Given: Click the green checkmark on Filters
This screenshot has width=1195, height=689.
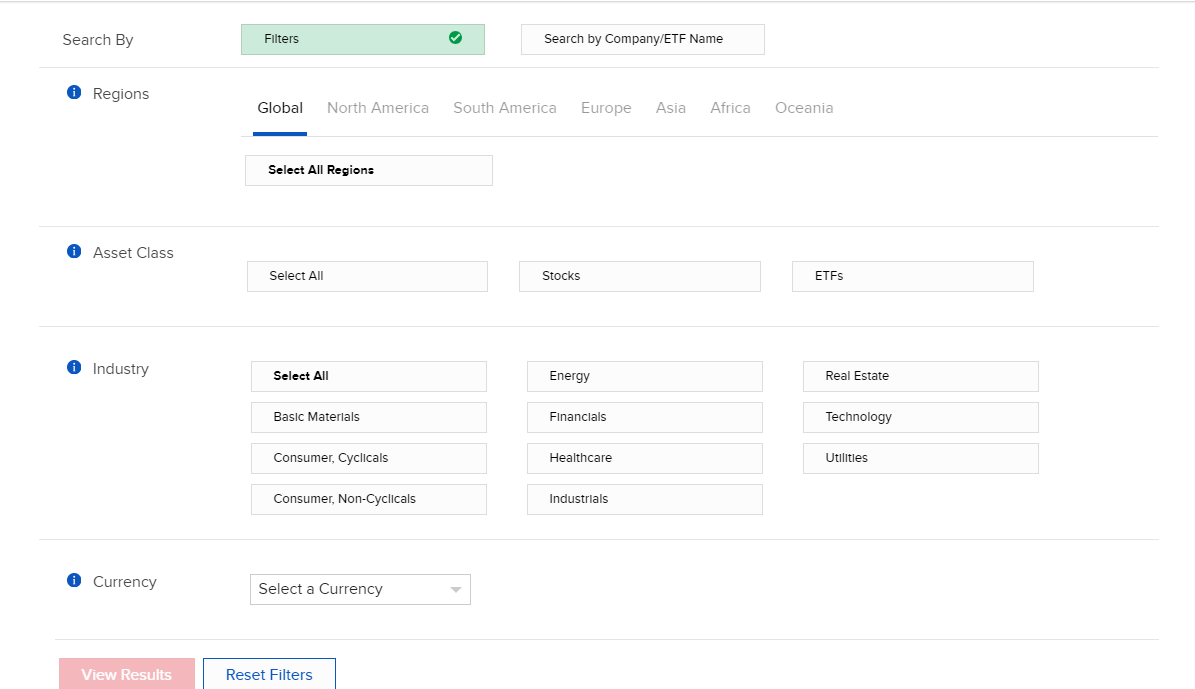Looking at the screenshot, I should [x=455, y=38].
